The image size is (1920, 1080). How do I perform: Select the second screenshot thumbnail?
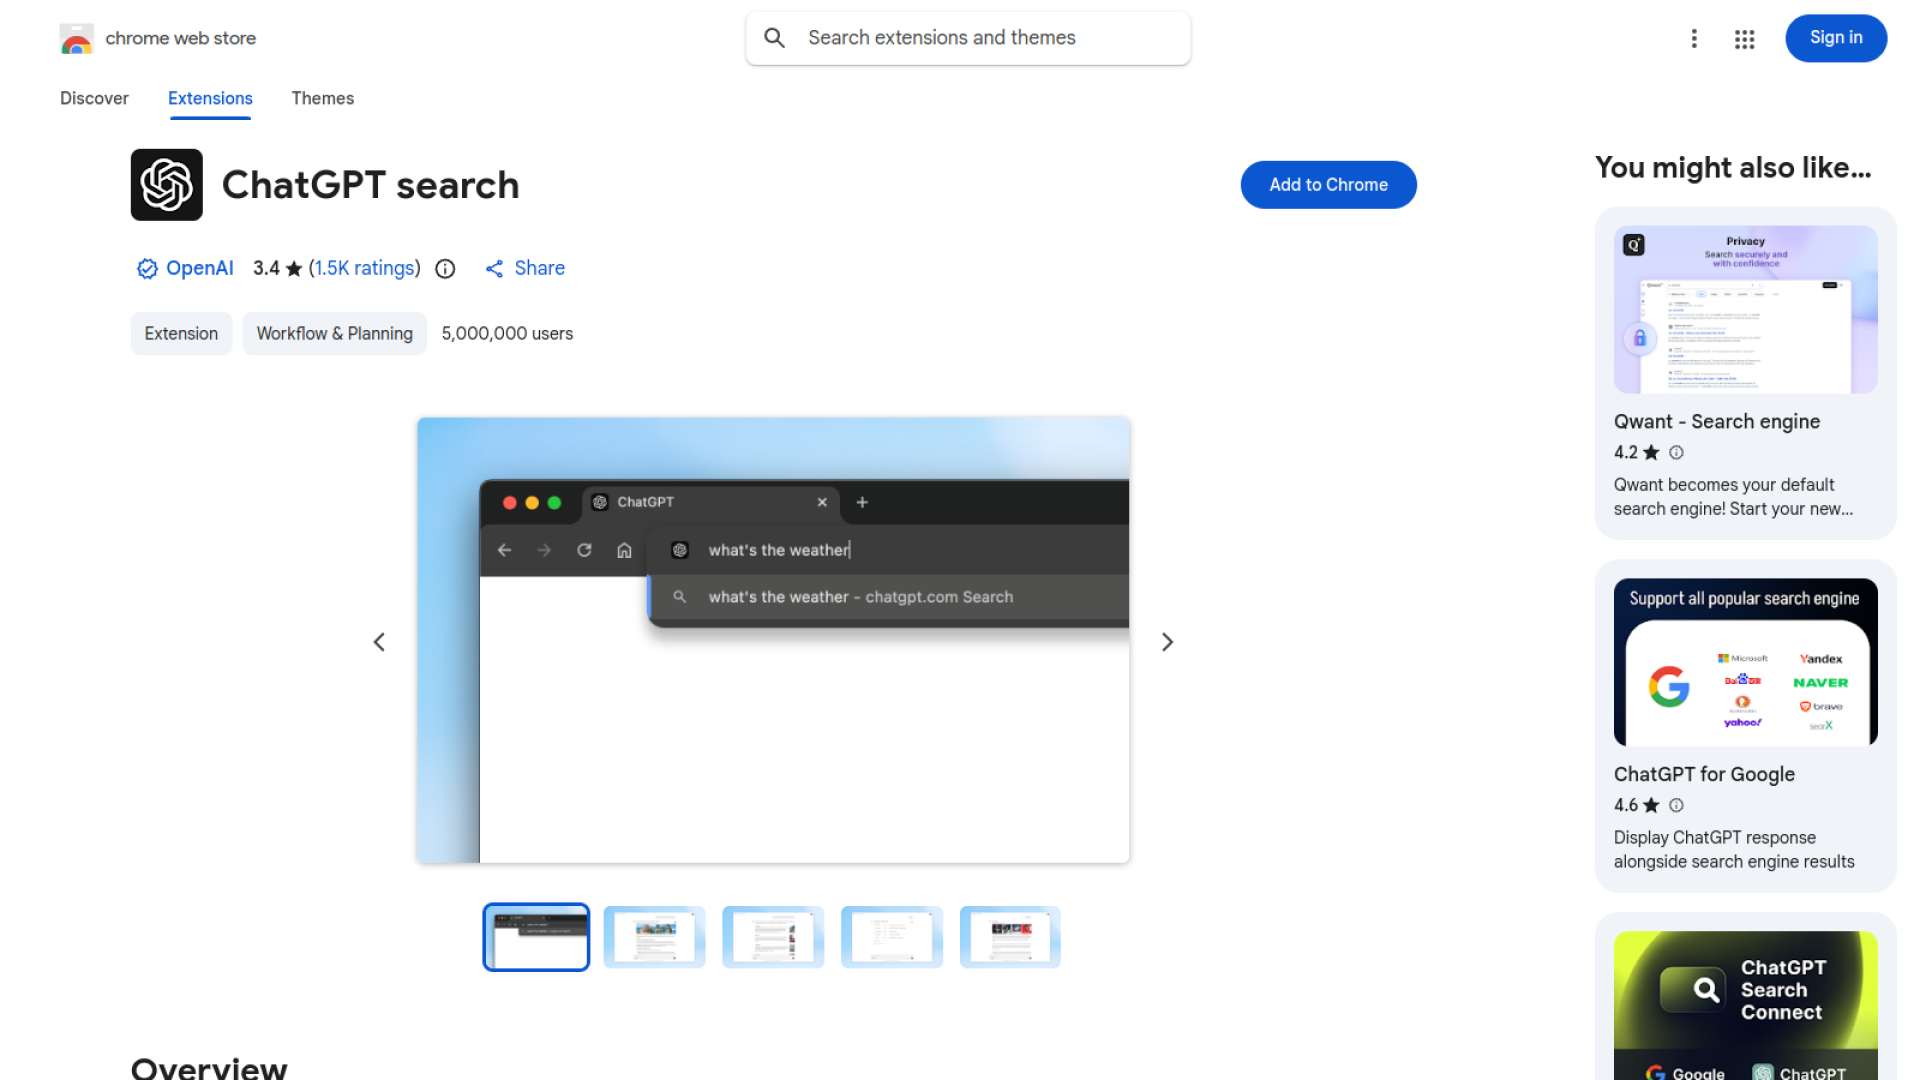tap(654, 937)
